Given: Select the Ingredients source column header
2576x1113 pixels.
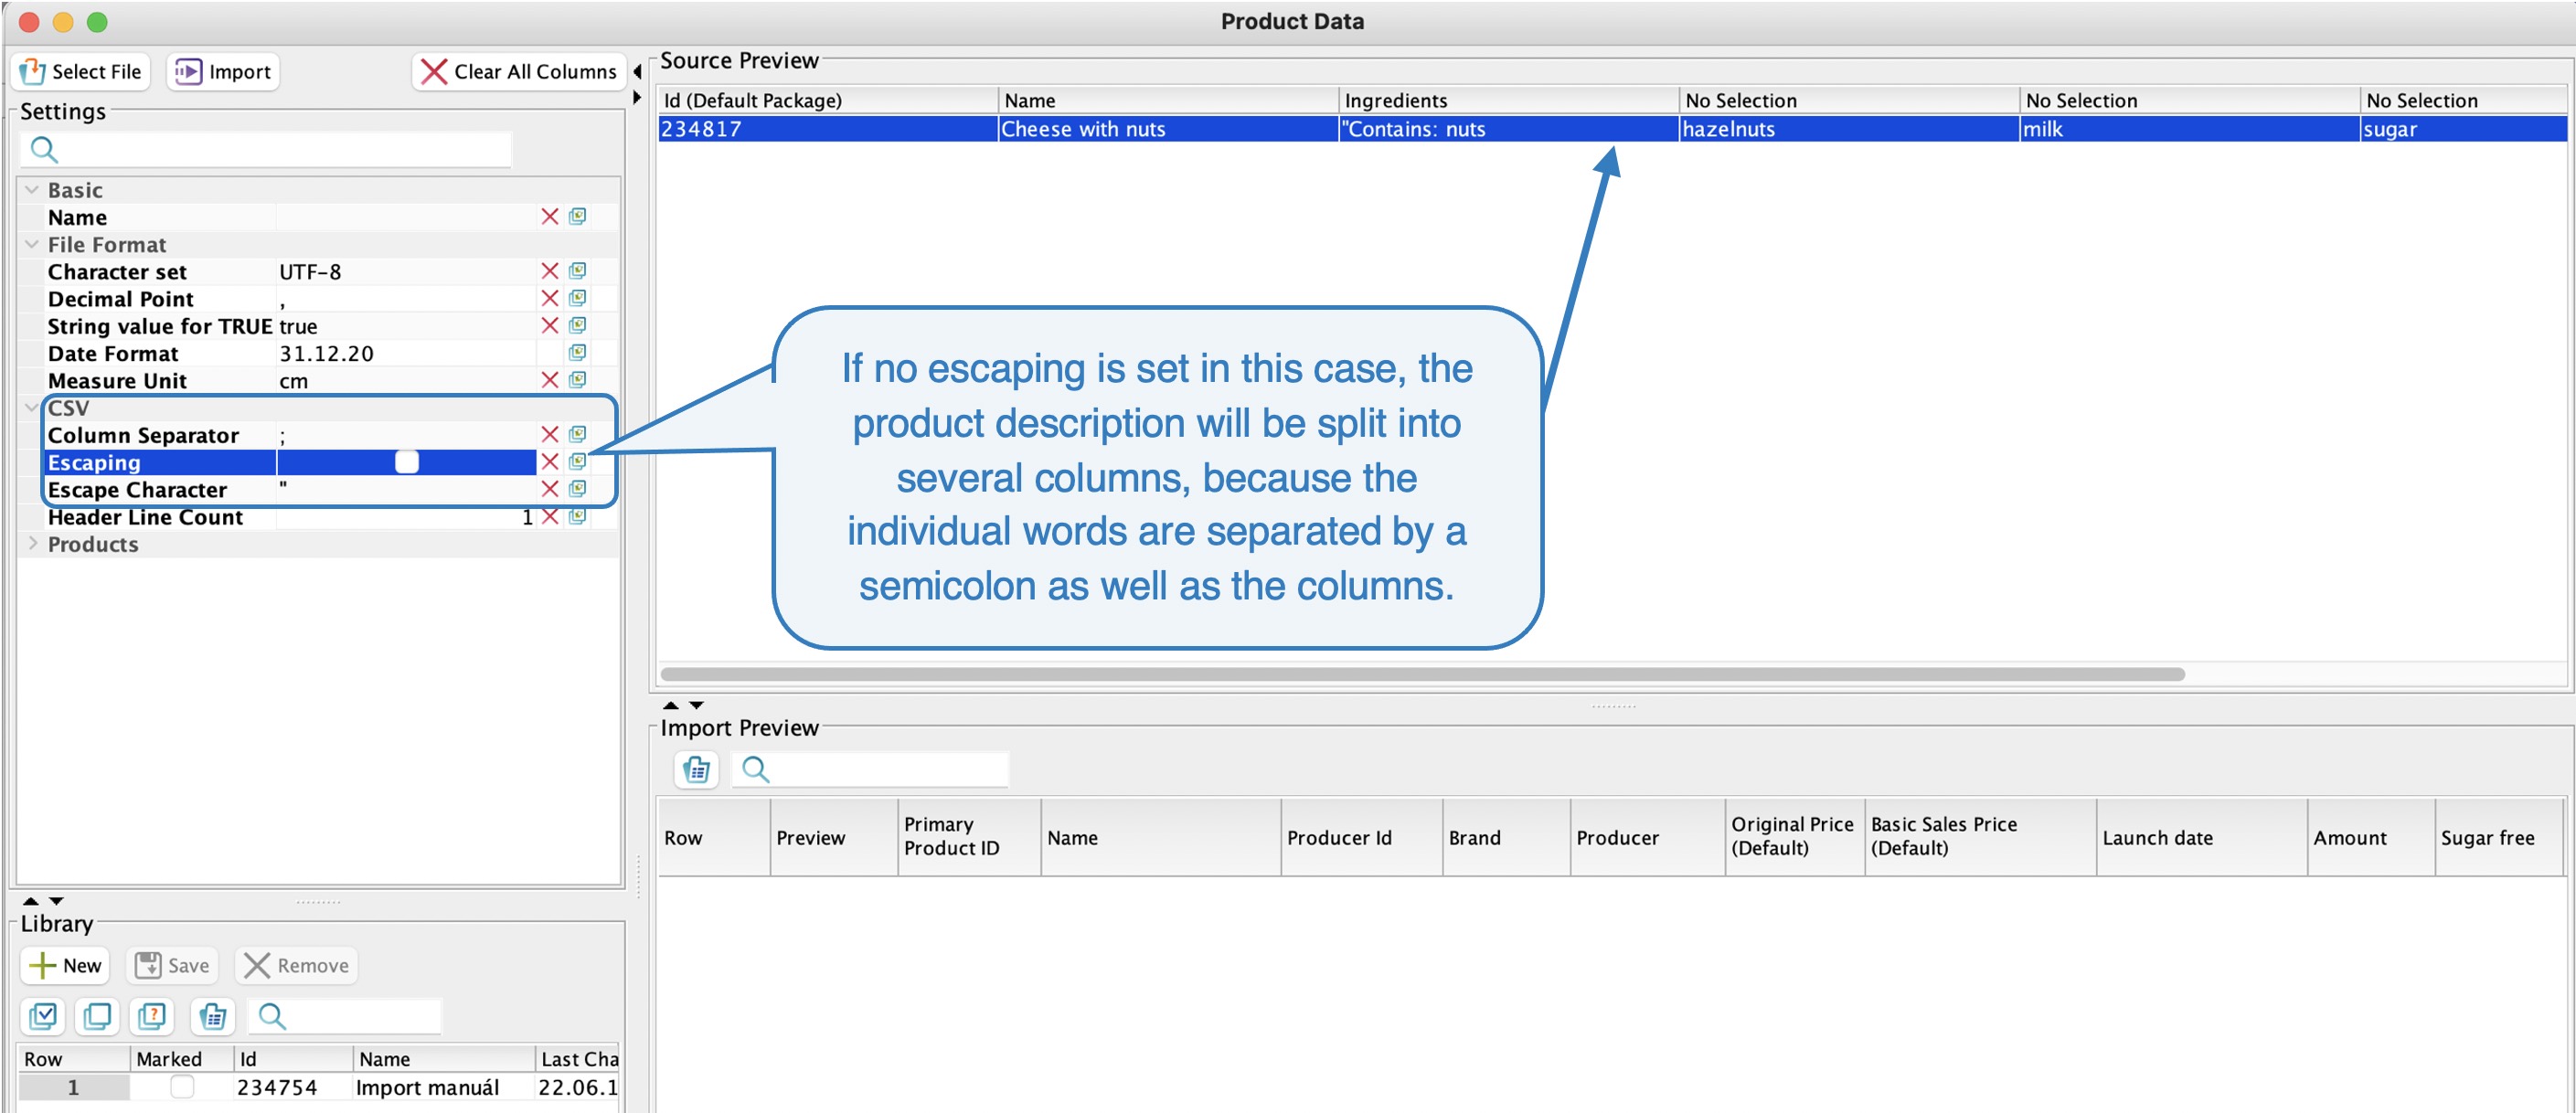Looking at the screenshot, I should coord(1508,100).
